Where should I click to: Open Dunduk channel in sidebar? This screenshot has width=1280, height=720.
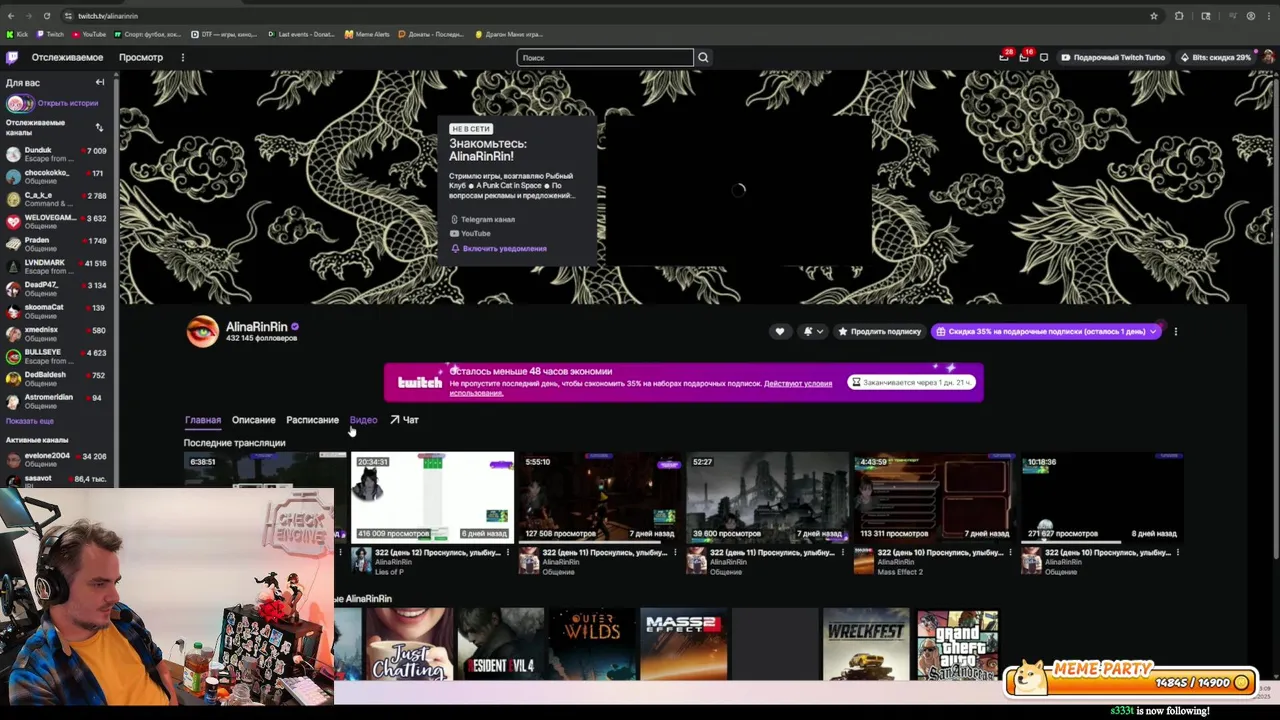(x=56, y=154)
